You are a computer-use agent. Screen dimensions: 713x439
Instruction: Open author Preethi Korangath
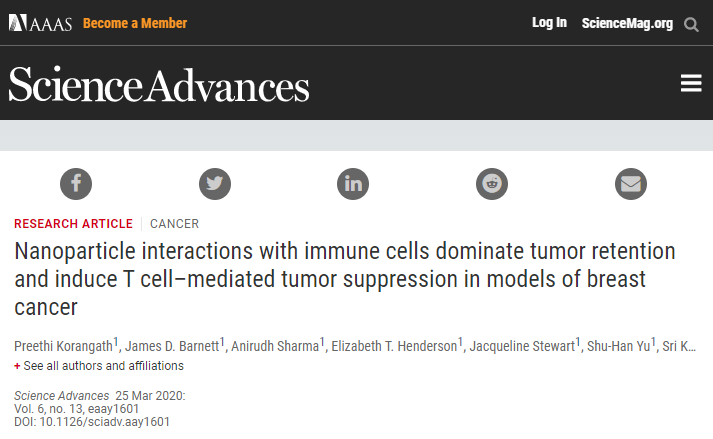63,346
